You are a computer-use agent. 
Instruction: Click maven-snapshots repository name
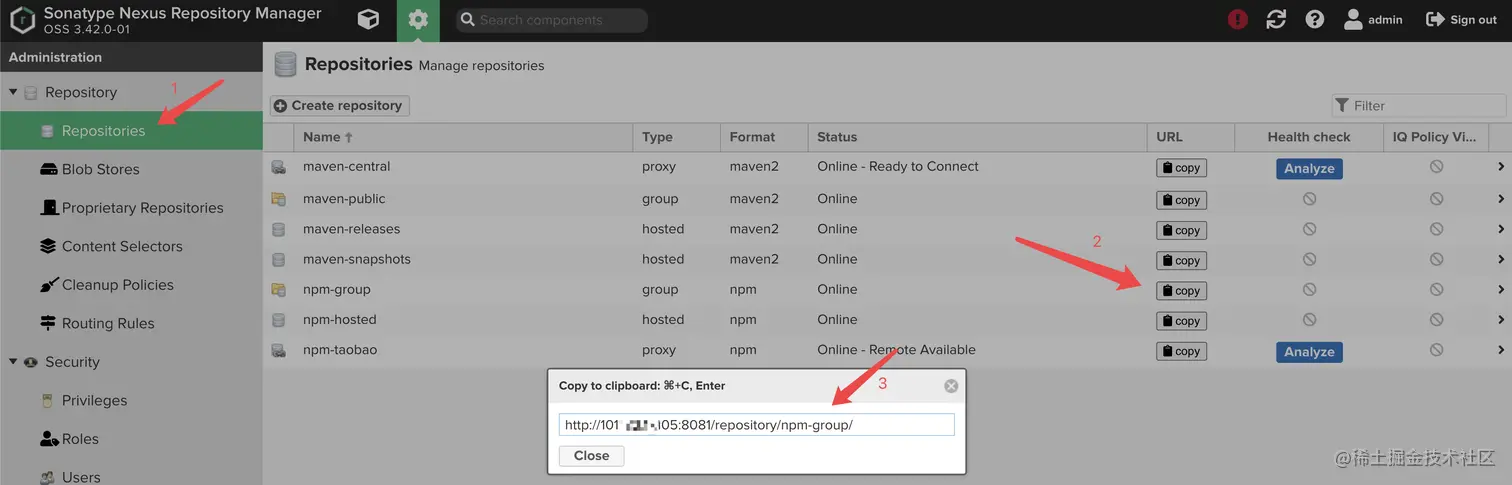357,259
